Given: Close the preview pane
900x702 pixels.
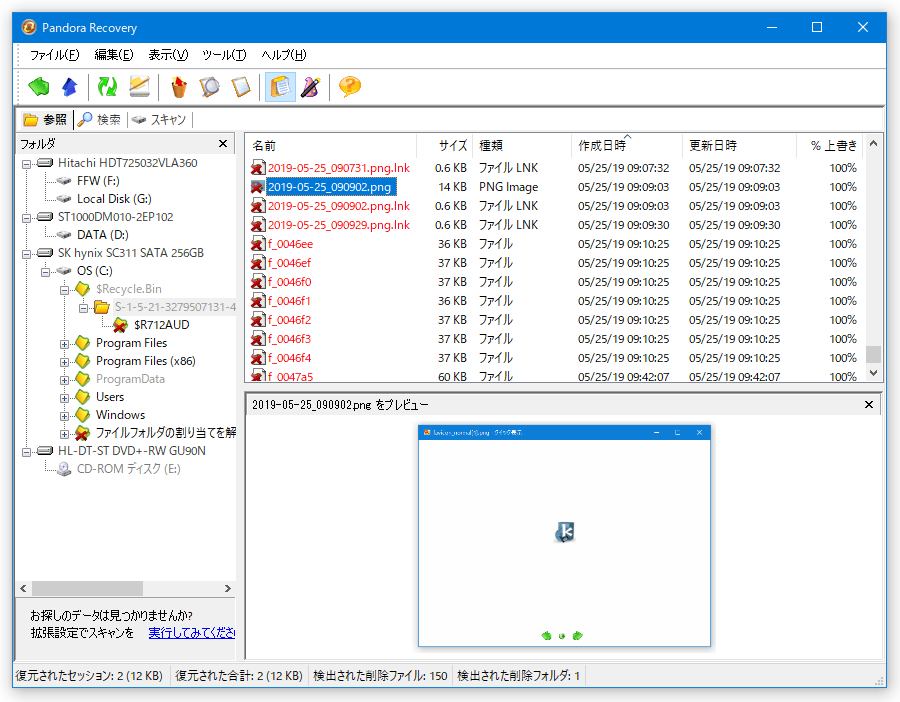Looking at the screenshot, I should [868, 405].
